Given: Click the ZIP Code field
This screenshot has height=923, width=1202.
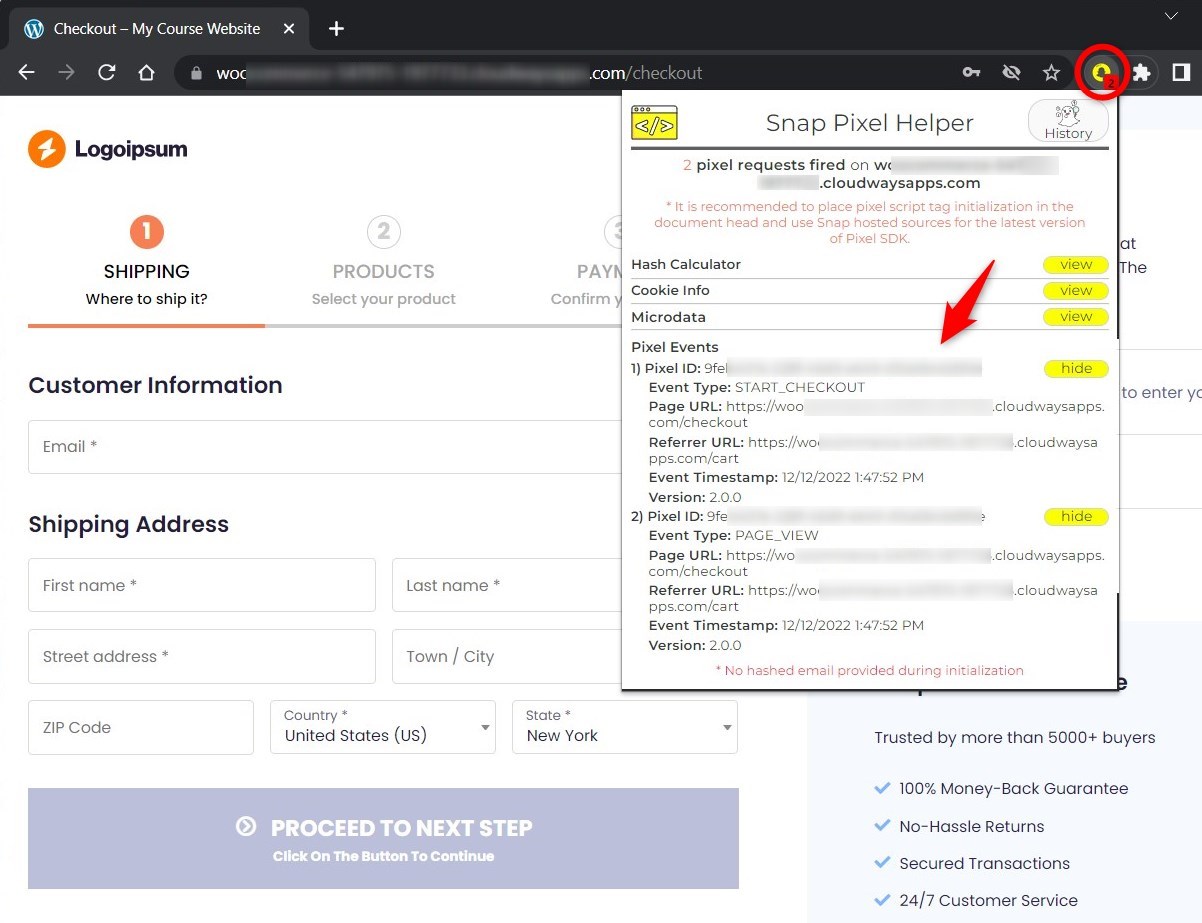Looking at the screenshot, I should [x=141, y=727].
